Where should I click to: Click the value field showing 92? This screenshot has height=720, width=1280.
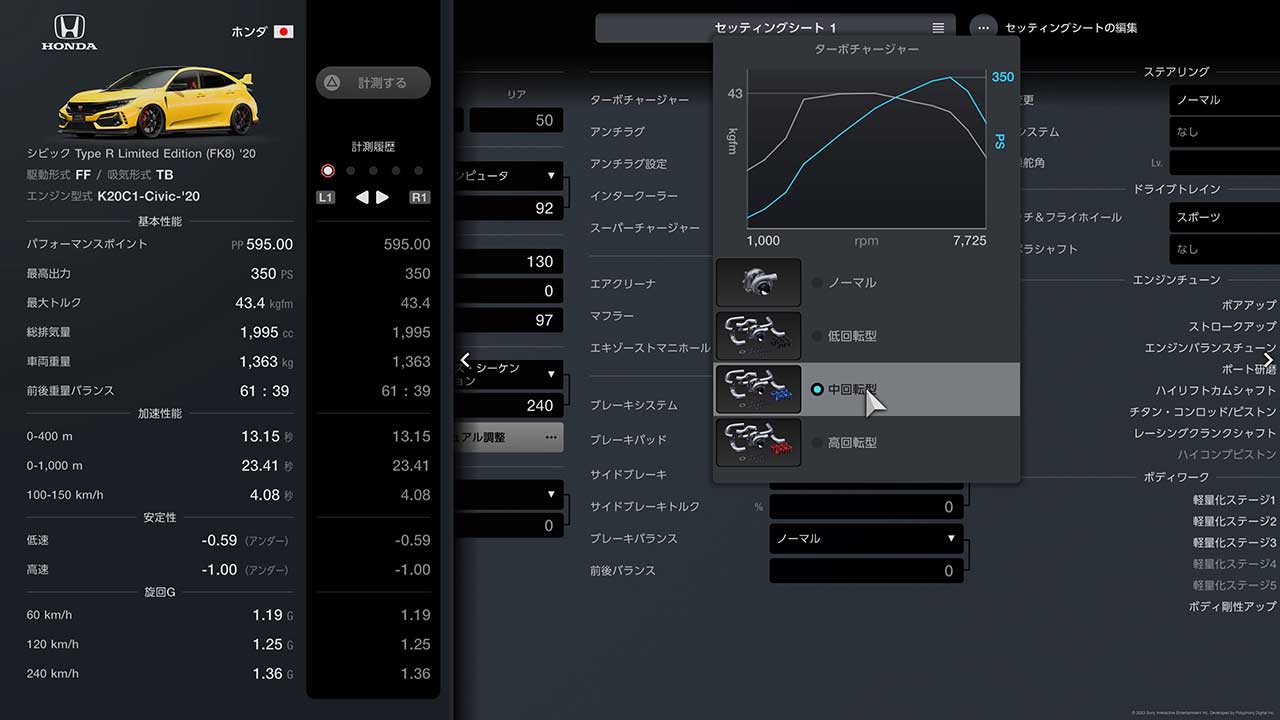tap(509, 208)
